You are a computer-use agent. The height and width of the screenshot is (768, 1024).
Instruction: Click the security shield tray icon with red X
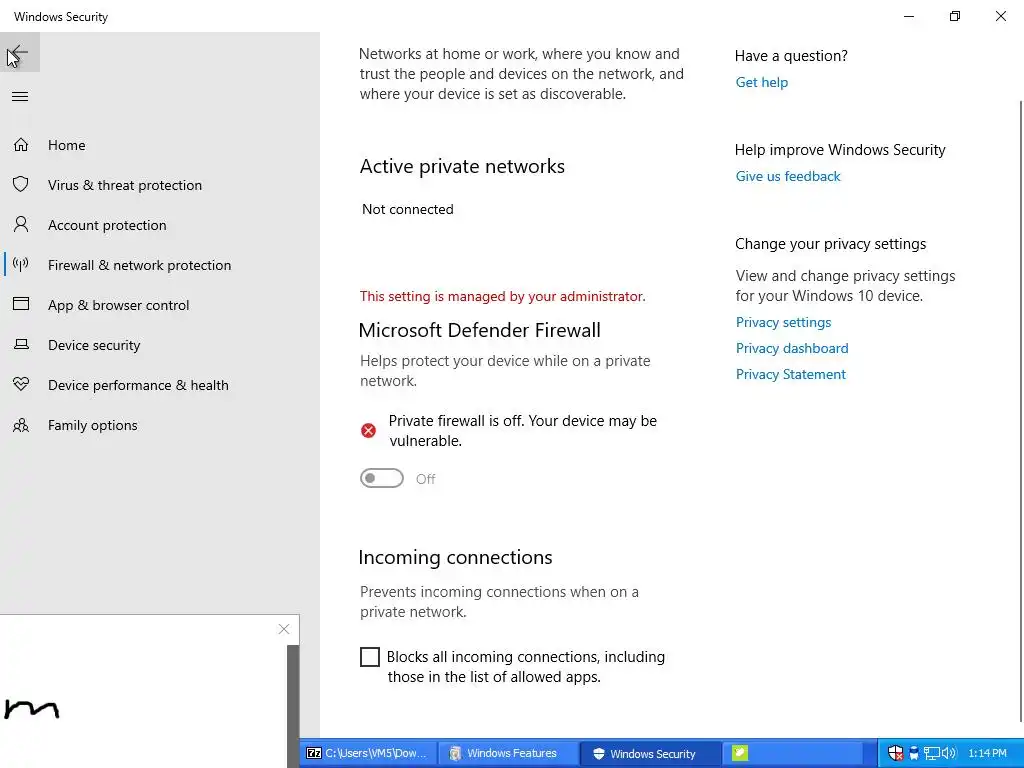coord(895,753)
